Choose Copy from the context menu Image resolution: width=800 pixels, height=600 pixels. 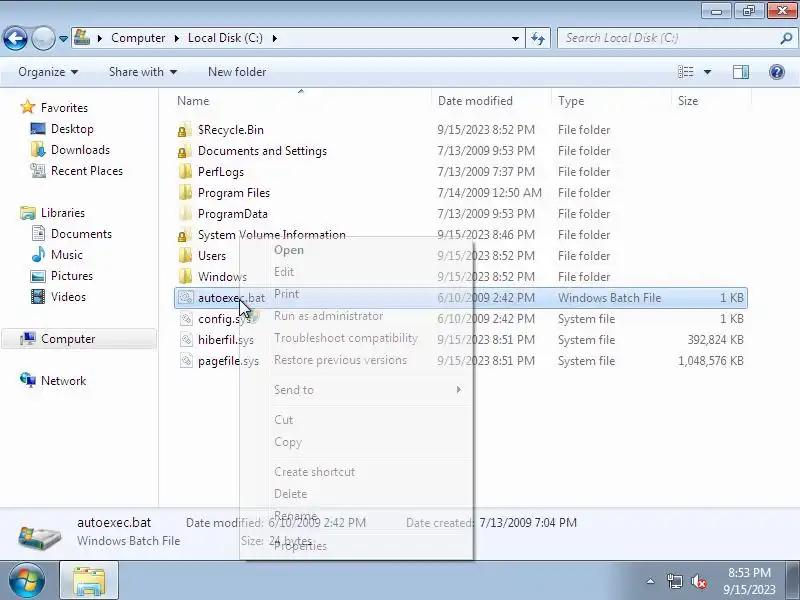(357, 442)
